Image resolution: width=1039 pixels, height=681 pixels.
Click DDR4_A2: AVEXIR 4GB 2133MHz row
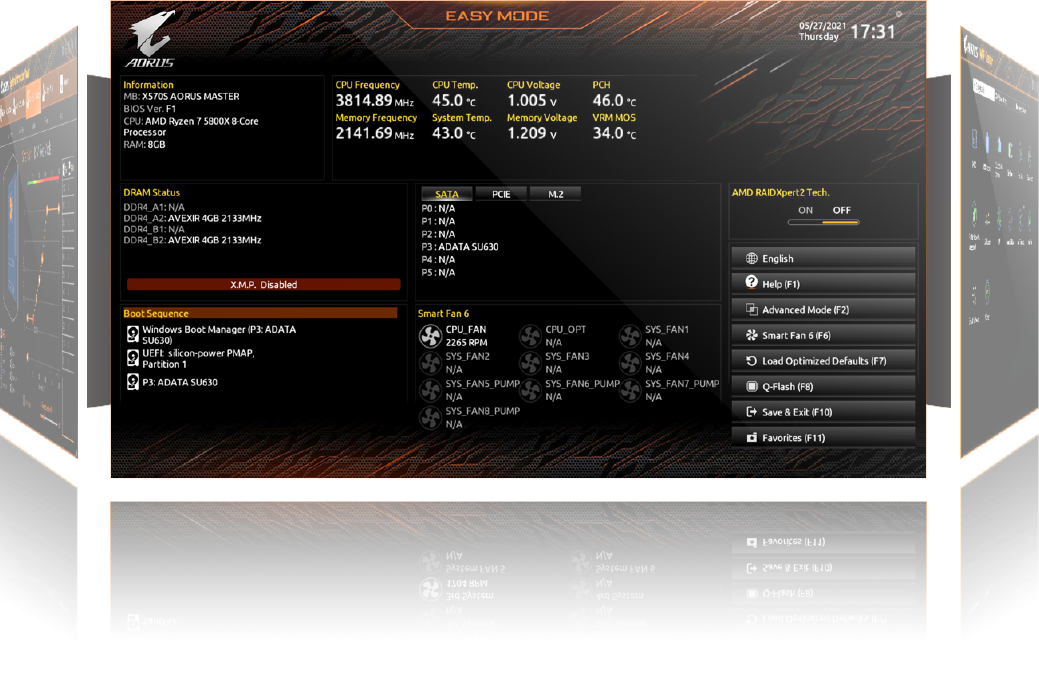pyautogui.click(x=192, y=218)
